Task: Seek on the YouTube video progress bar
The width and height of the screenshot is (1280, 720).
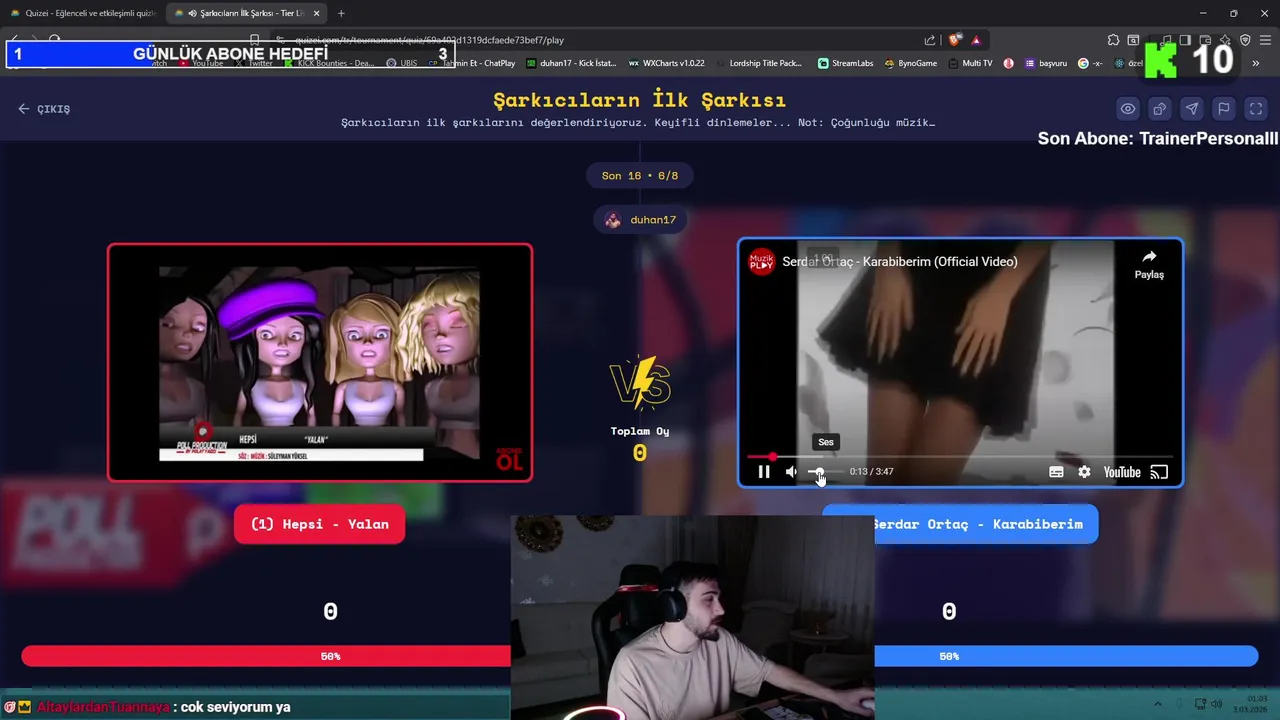Action: click(x=960, y=457)
